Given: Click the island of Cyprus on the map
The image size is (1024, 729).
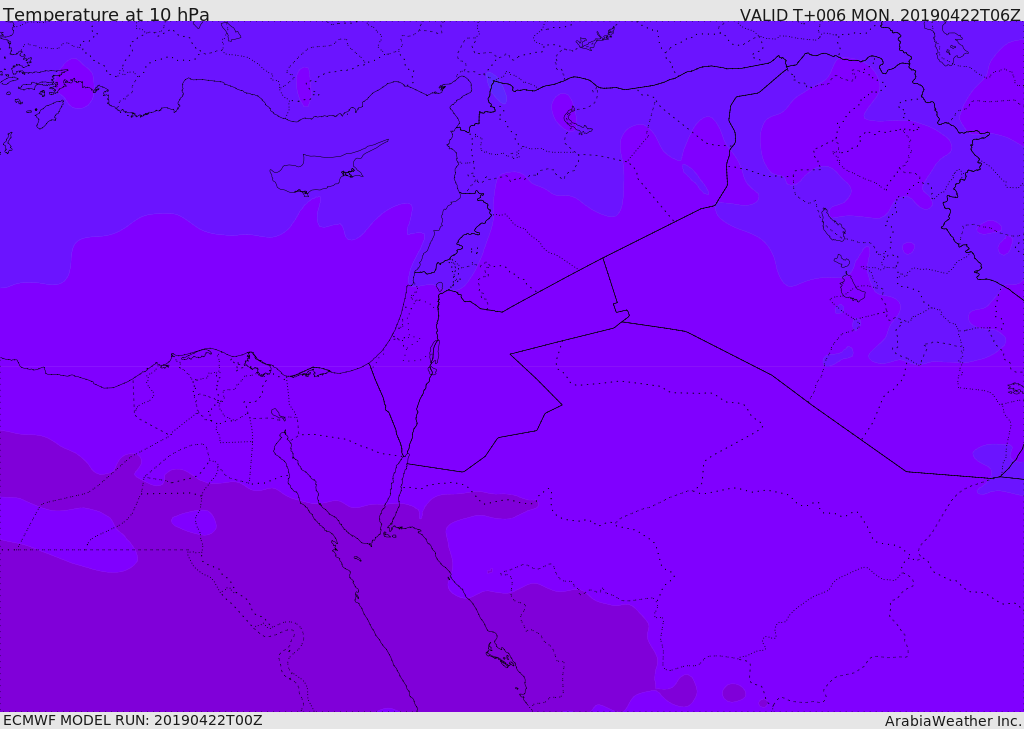Looking at the screenshot, I should [321, 172].
